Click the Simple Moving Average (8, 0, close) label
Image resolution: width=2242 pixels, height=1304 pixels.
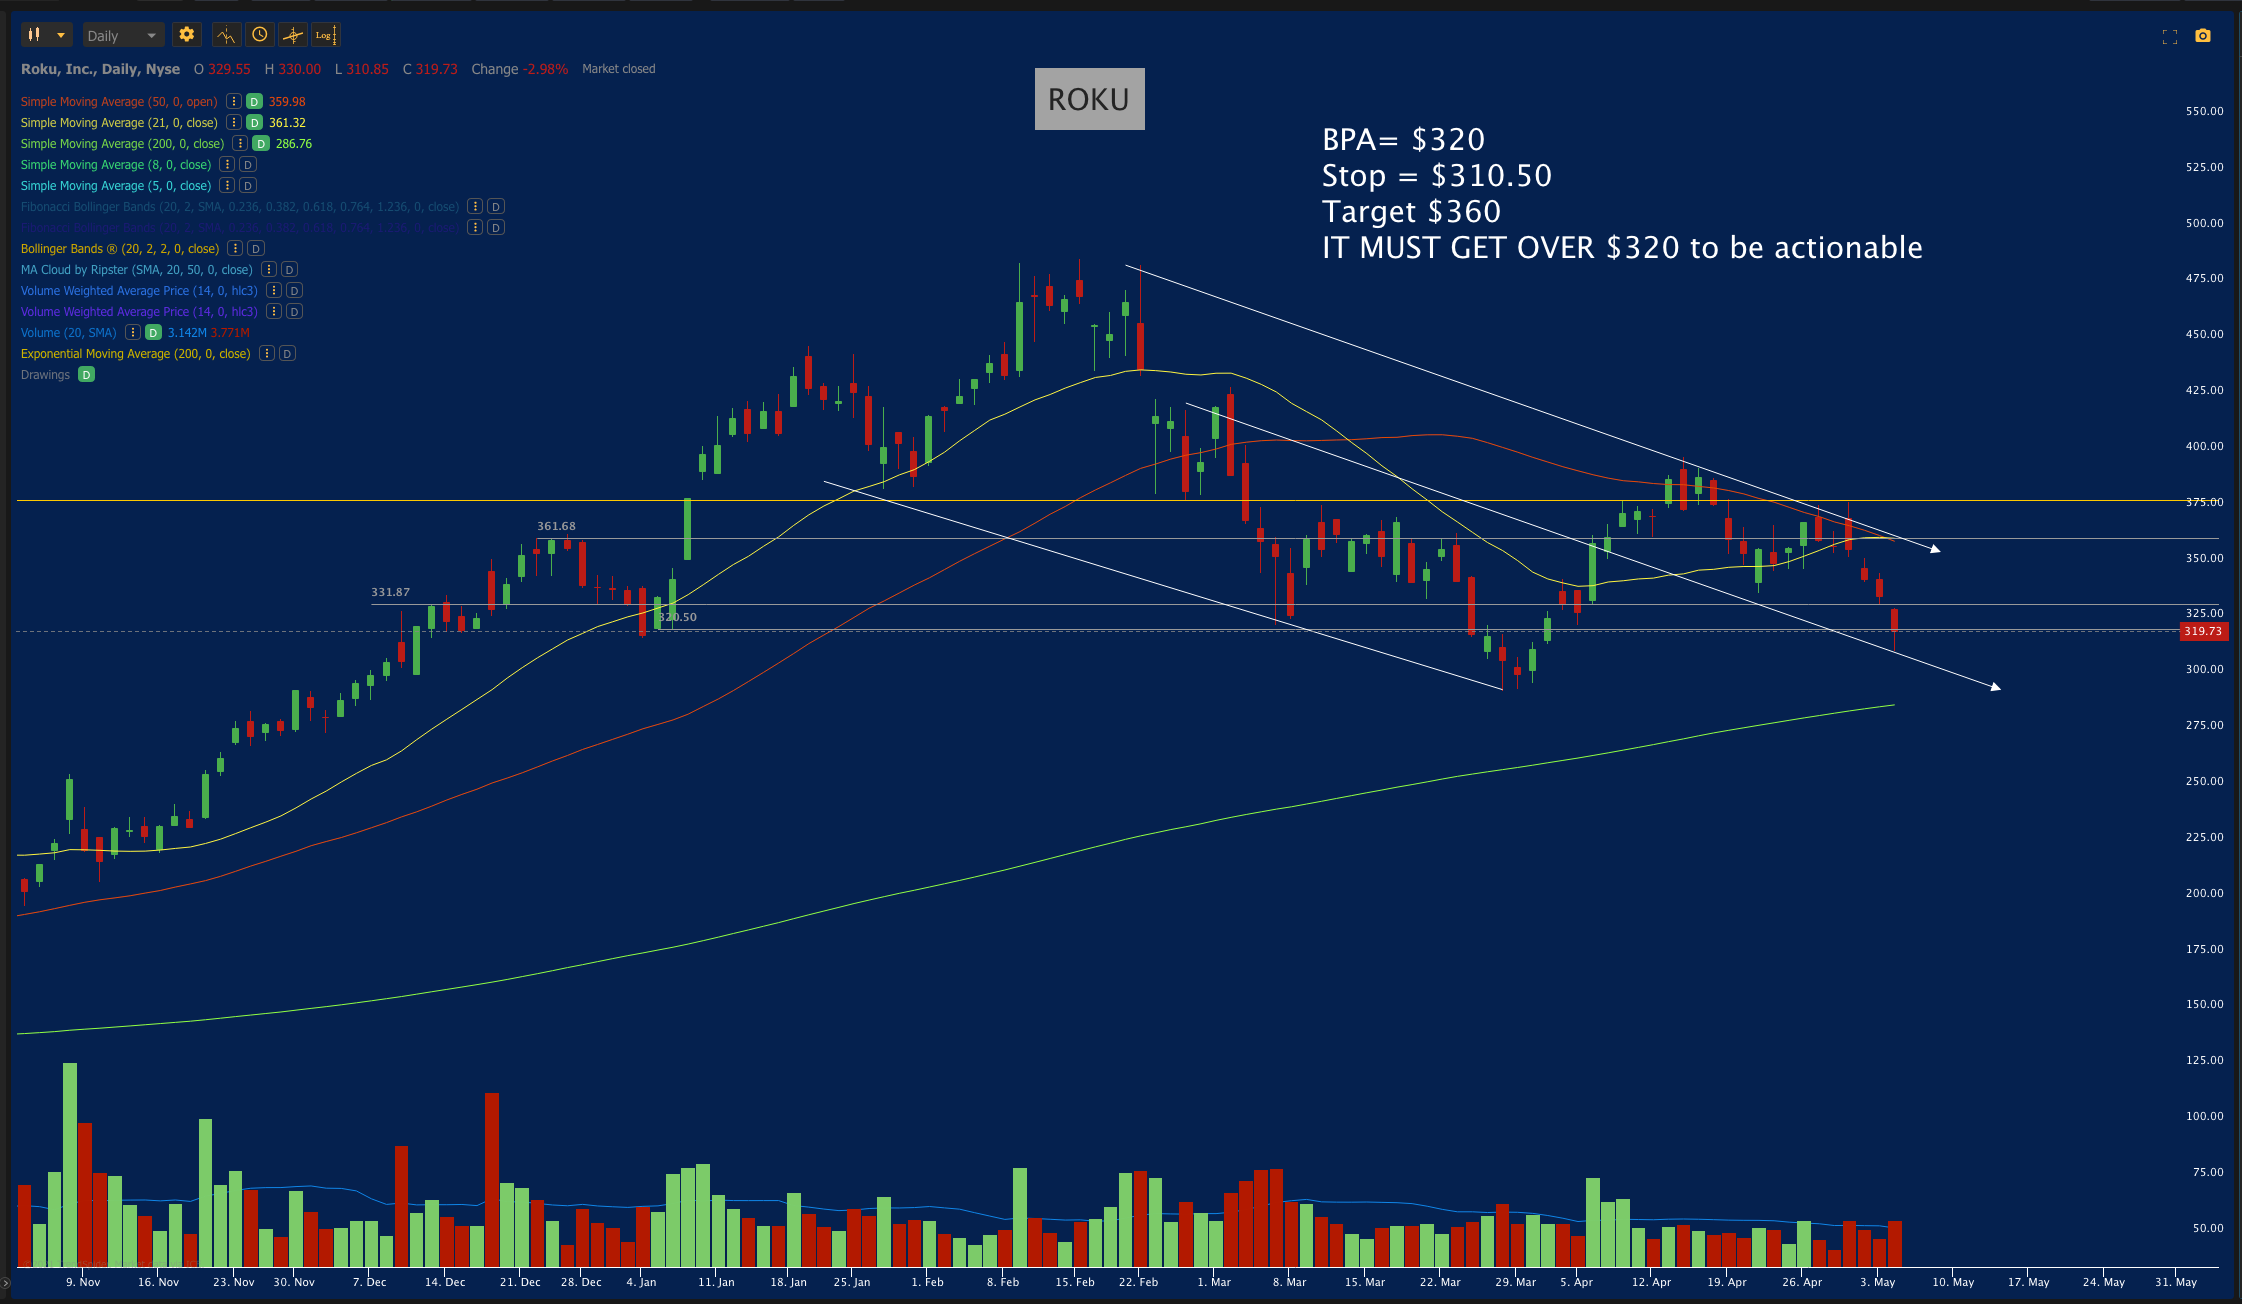pyautogui.click(x=116, y=164)
